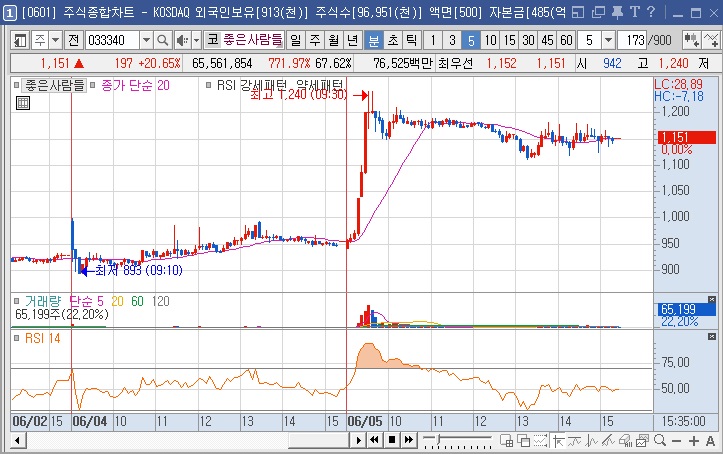Image resolution: width=723 pixels, height=454 pixels.
Task: Click the highlighted 5-minute interval button
Action: coord(471,41)
